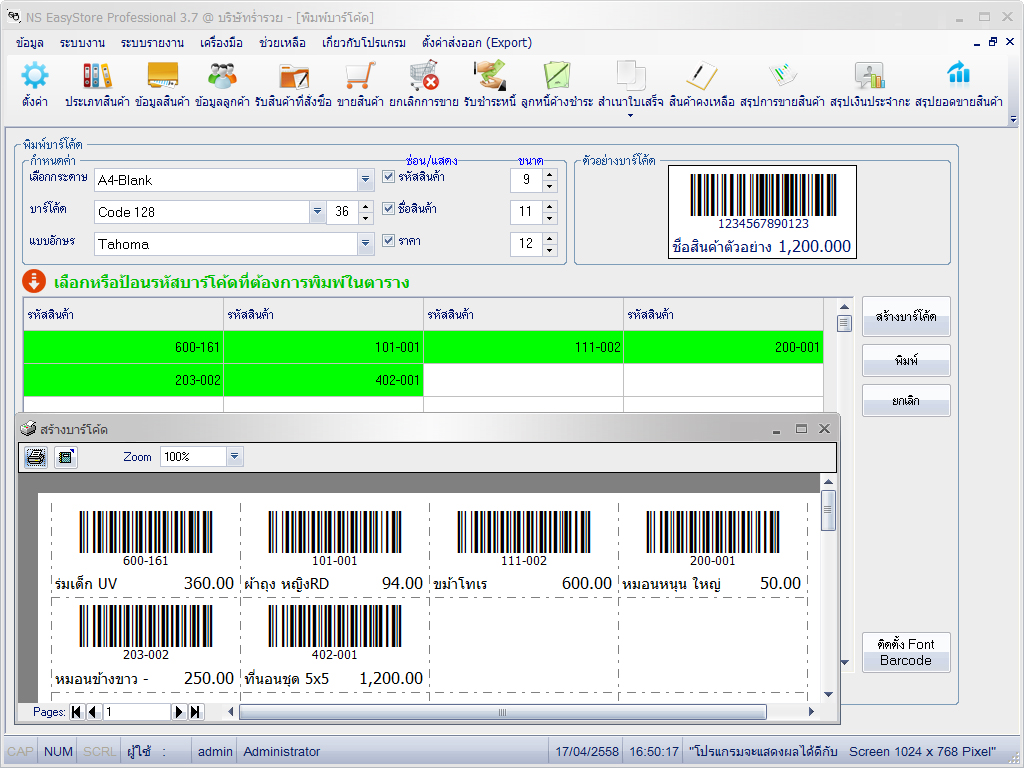Open ข้อมูลลูกค้า customer data icon
This screenshot has height=768, width=1024.
[223, 76]
